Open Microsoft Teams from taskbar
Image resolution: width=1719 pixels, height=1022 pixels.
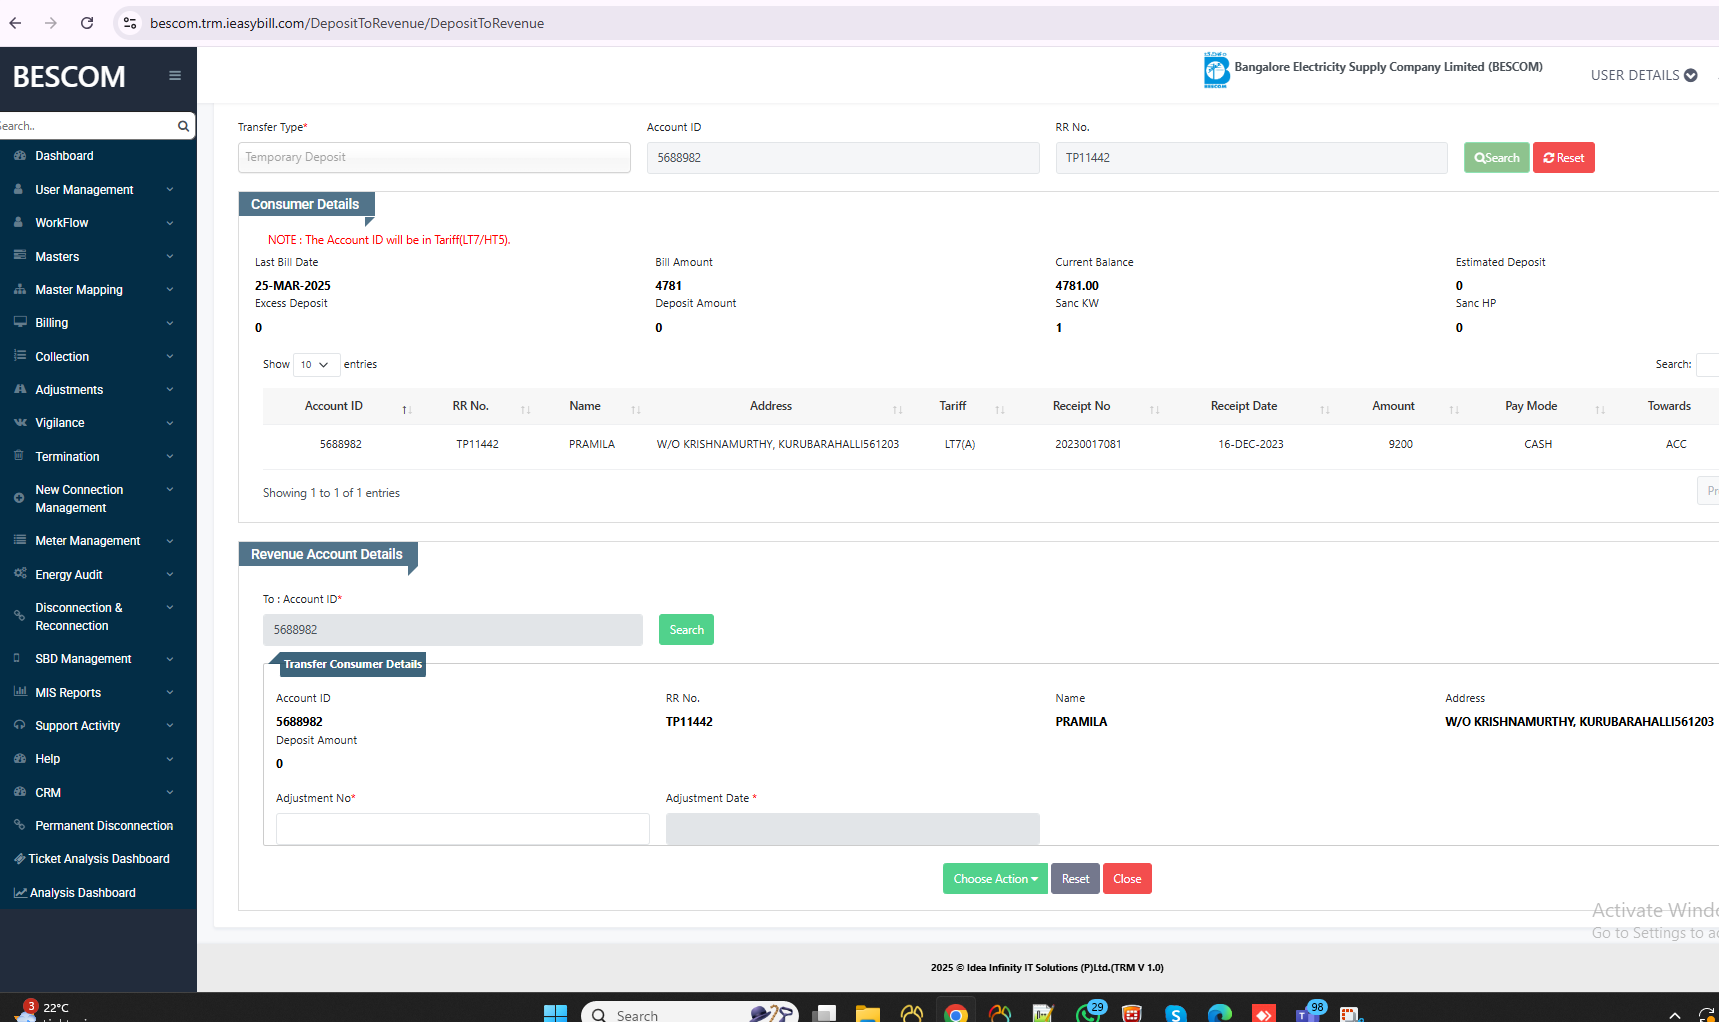pyautogui.click(x=1308, y=1013)
